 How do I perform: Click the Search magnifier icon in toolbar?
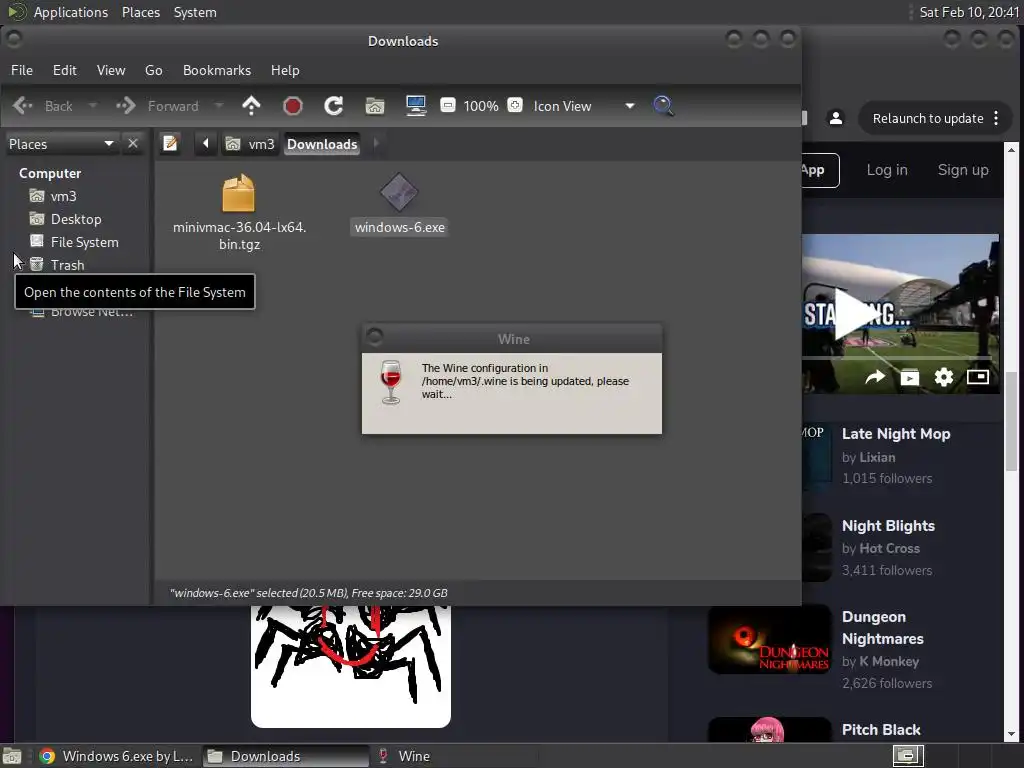(663, 106)
